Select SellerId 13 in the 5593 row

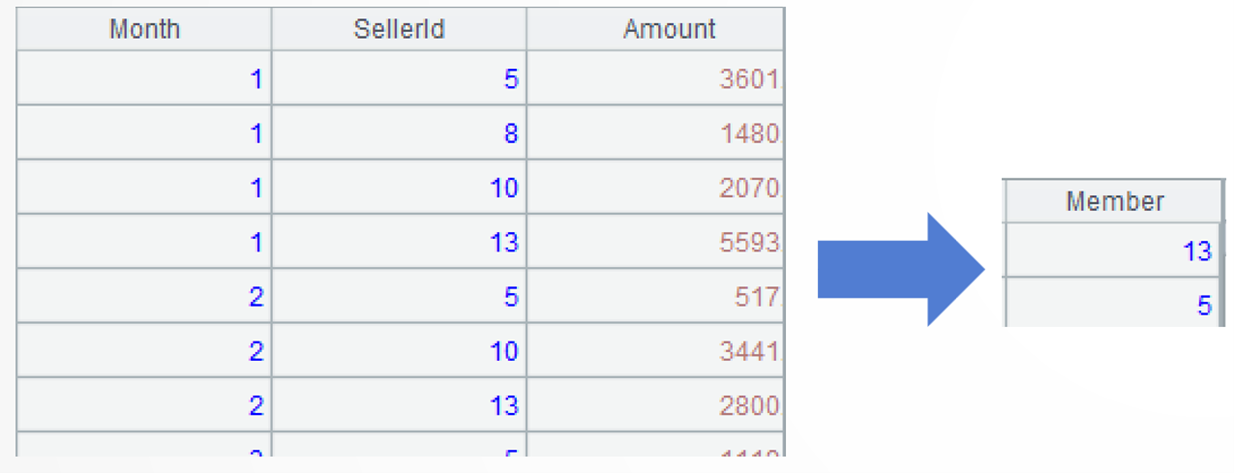pyautogui.click(x=399, y=242)
